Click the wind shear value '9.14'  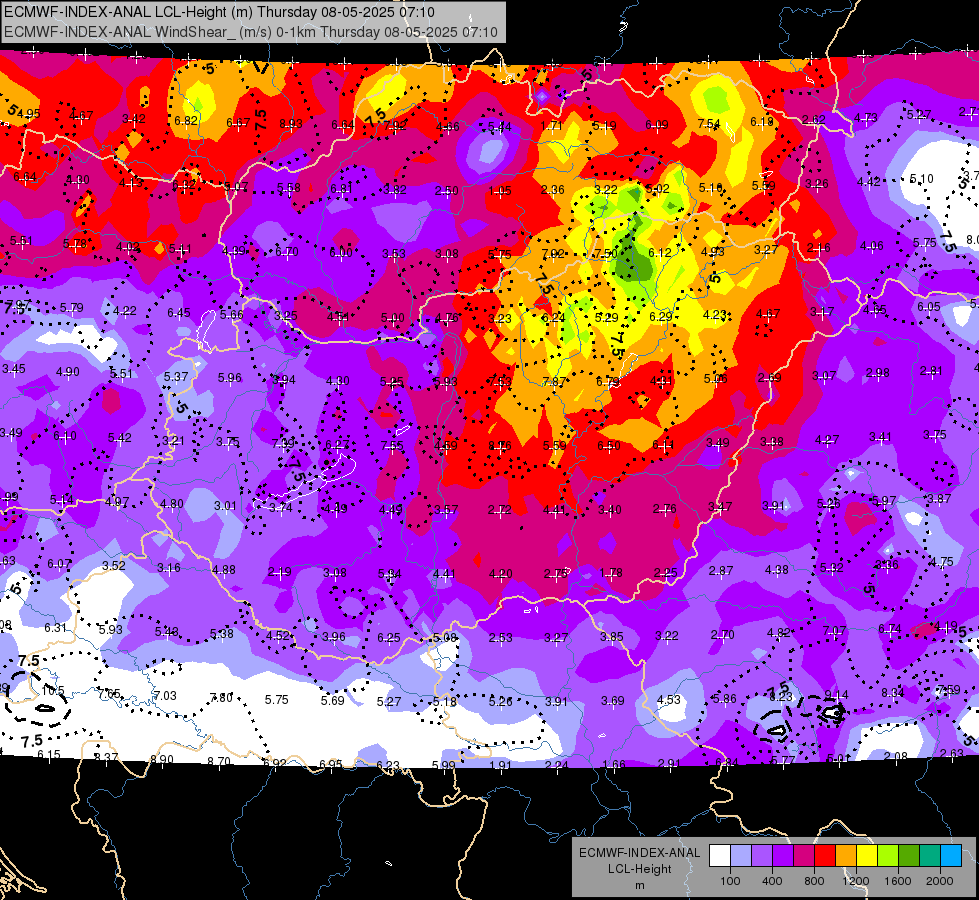[x=837, y=695]
